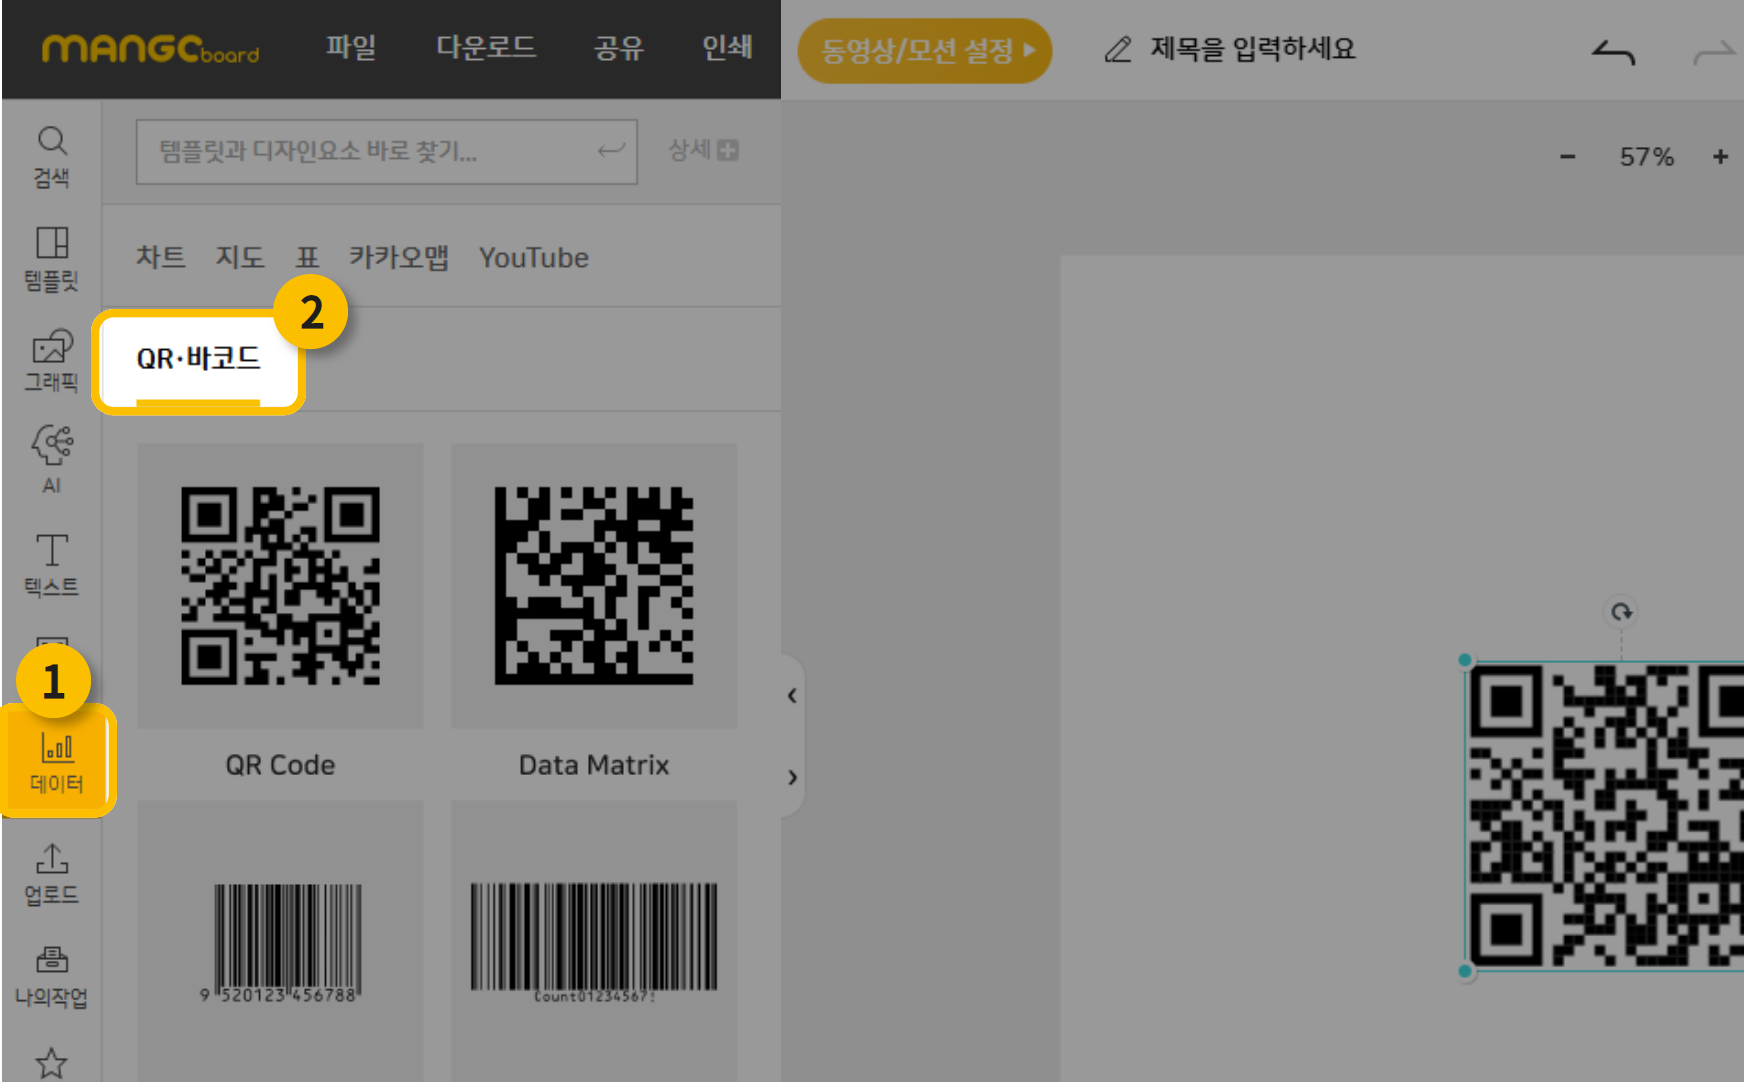
Task: Switch to the 카카오맵 tab
Action: [x=398, y=257]
